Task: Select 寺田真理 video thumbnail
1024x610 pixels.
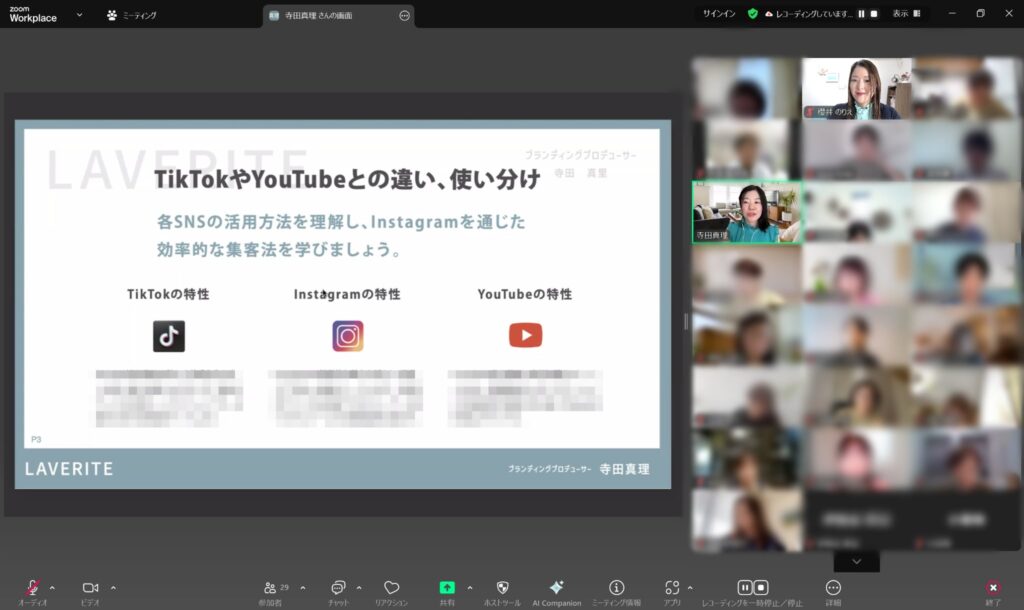Action: coord(747,212)
